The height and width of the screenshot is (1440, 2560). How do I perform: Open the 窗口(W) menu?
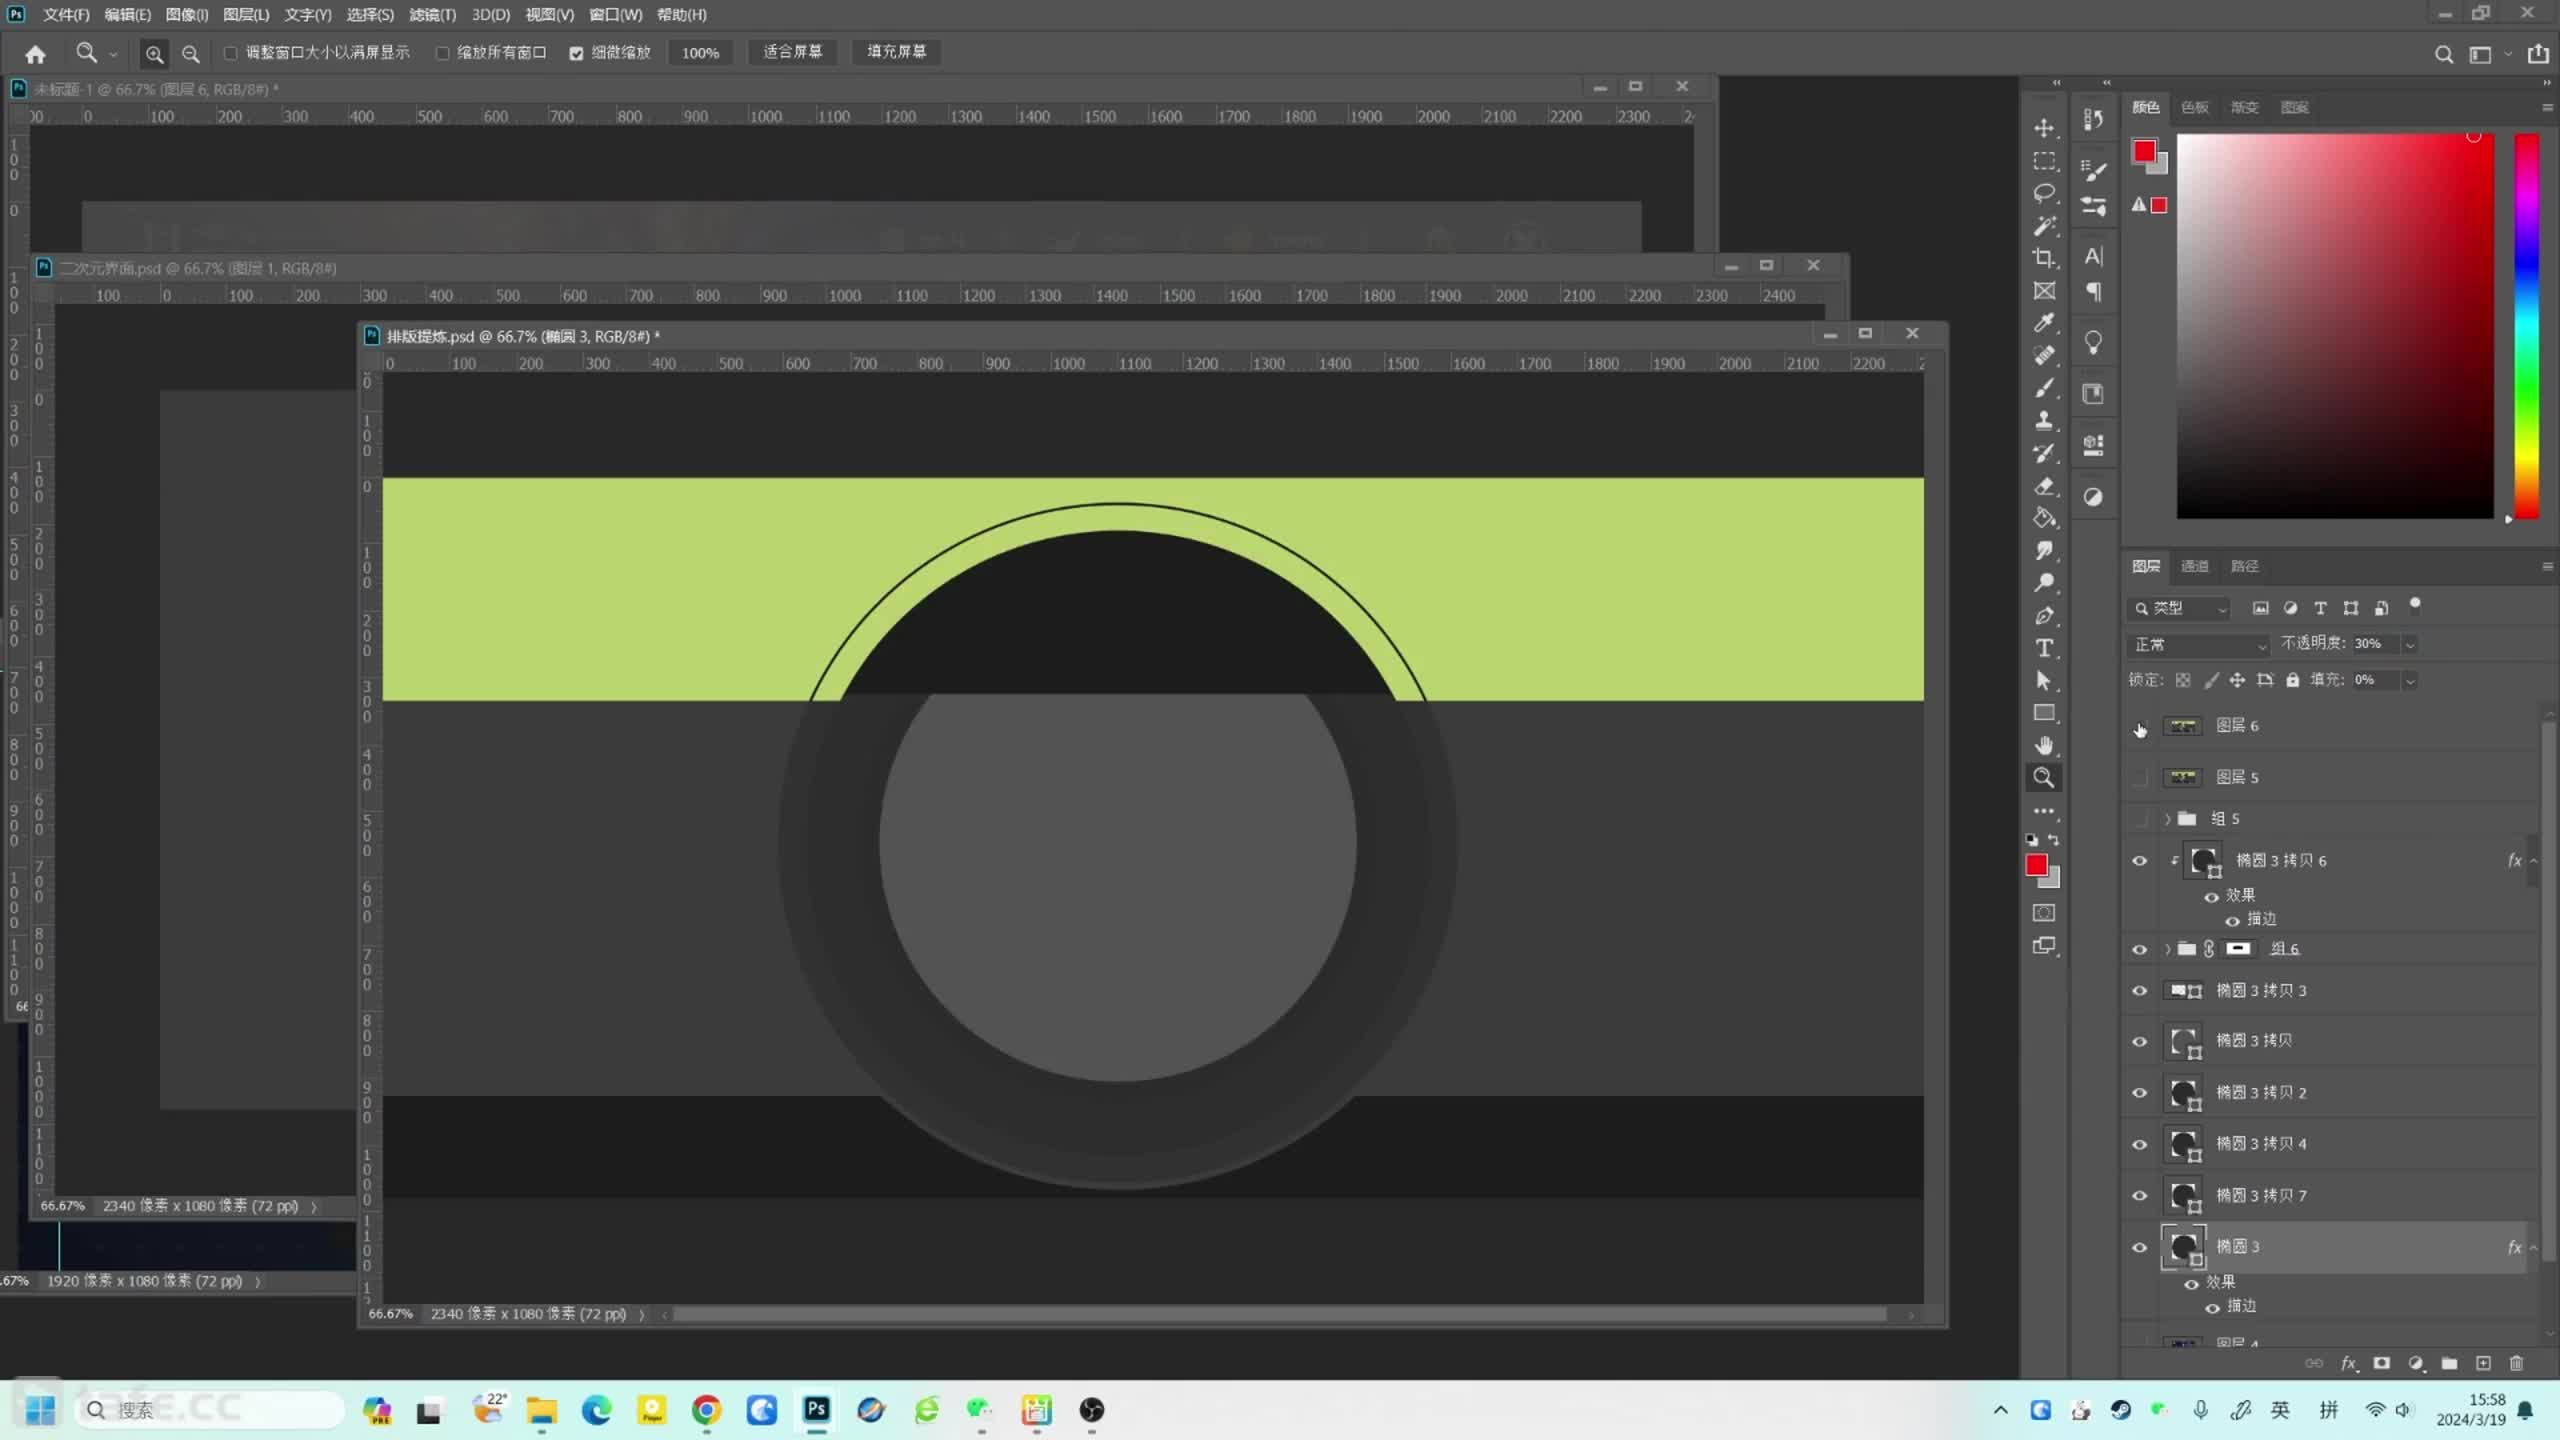click(615, 15)
